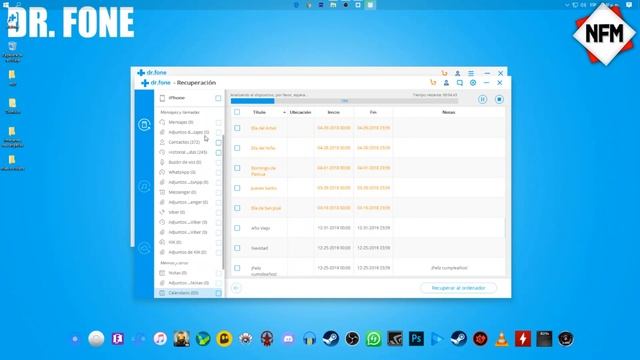
Task: Stop the device scan
Action: click(x=499, y=99)
